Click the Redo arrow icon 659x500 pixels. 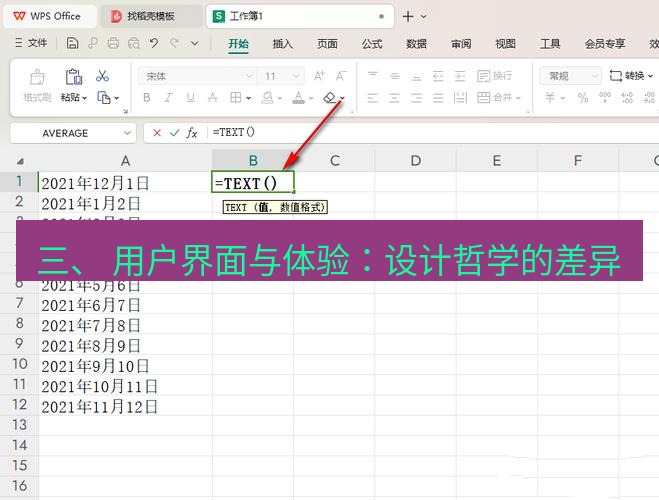pyautogui.click(x=174, y=43)
